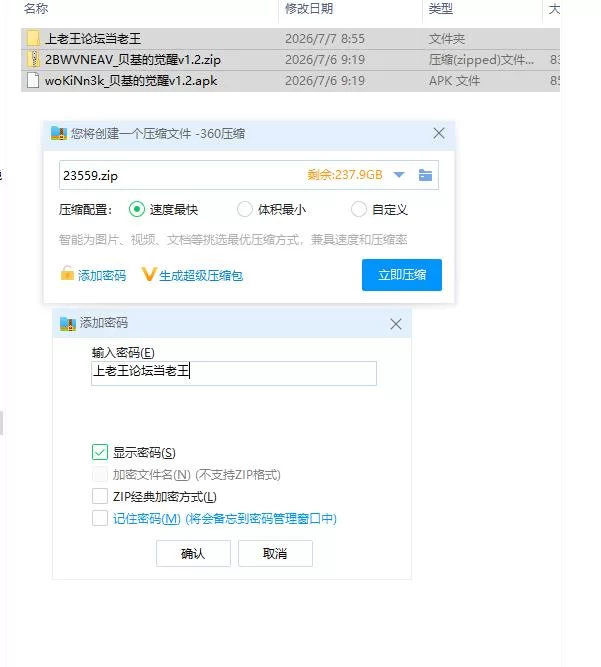Select the 速度最快 compression option
This screenshot has width=601, height=667.
[x=137, y=209]
